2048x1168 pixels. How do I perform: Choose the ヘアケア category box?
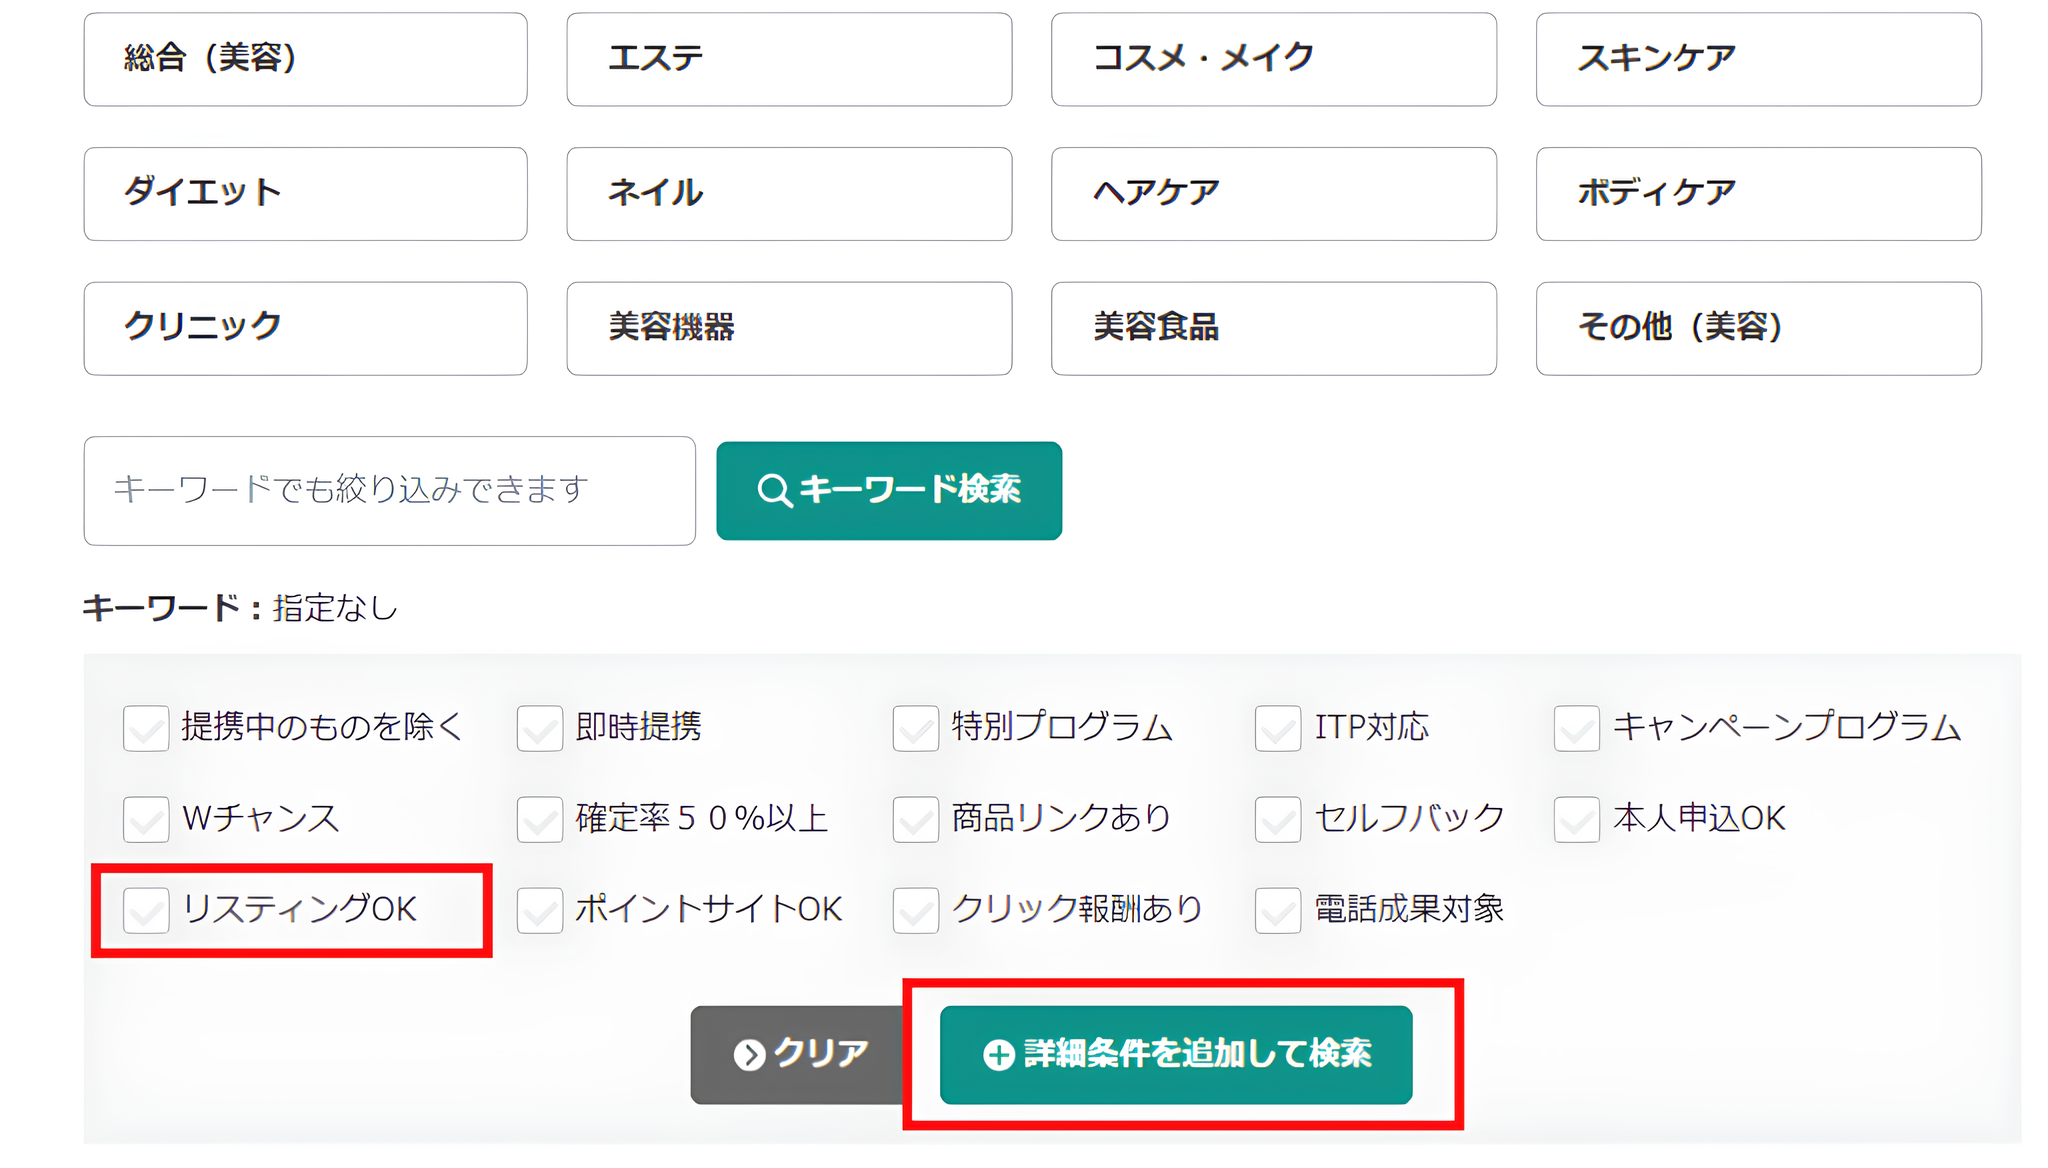click(x=1273, y=193)
